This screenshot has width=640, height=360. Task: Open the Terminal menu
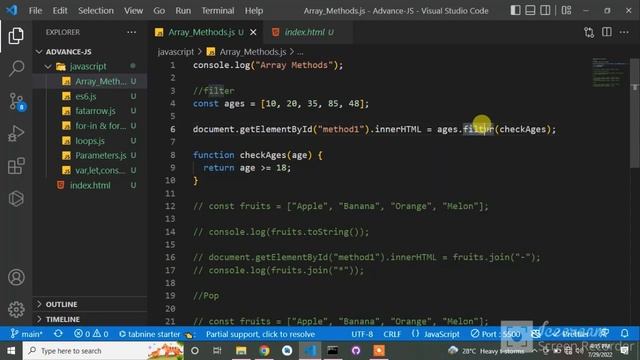[x=218, y=11]
